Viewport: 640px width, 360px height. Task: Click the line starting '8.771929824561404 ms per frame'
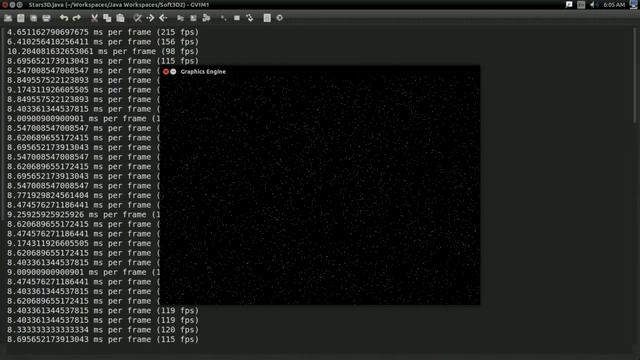[83, 195]
